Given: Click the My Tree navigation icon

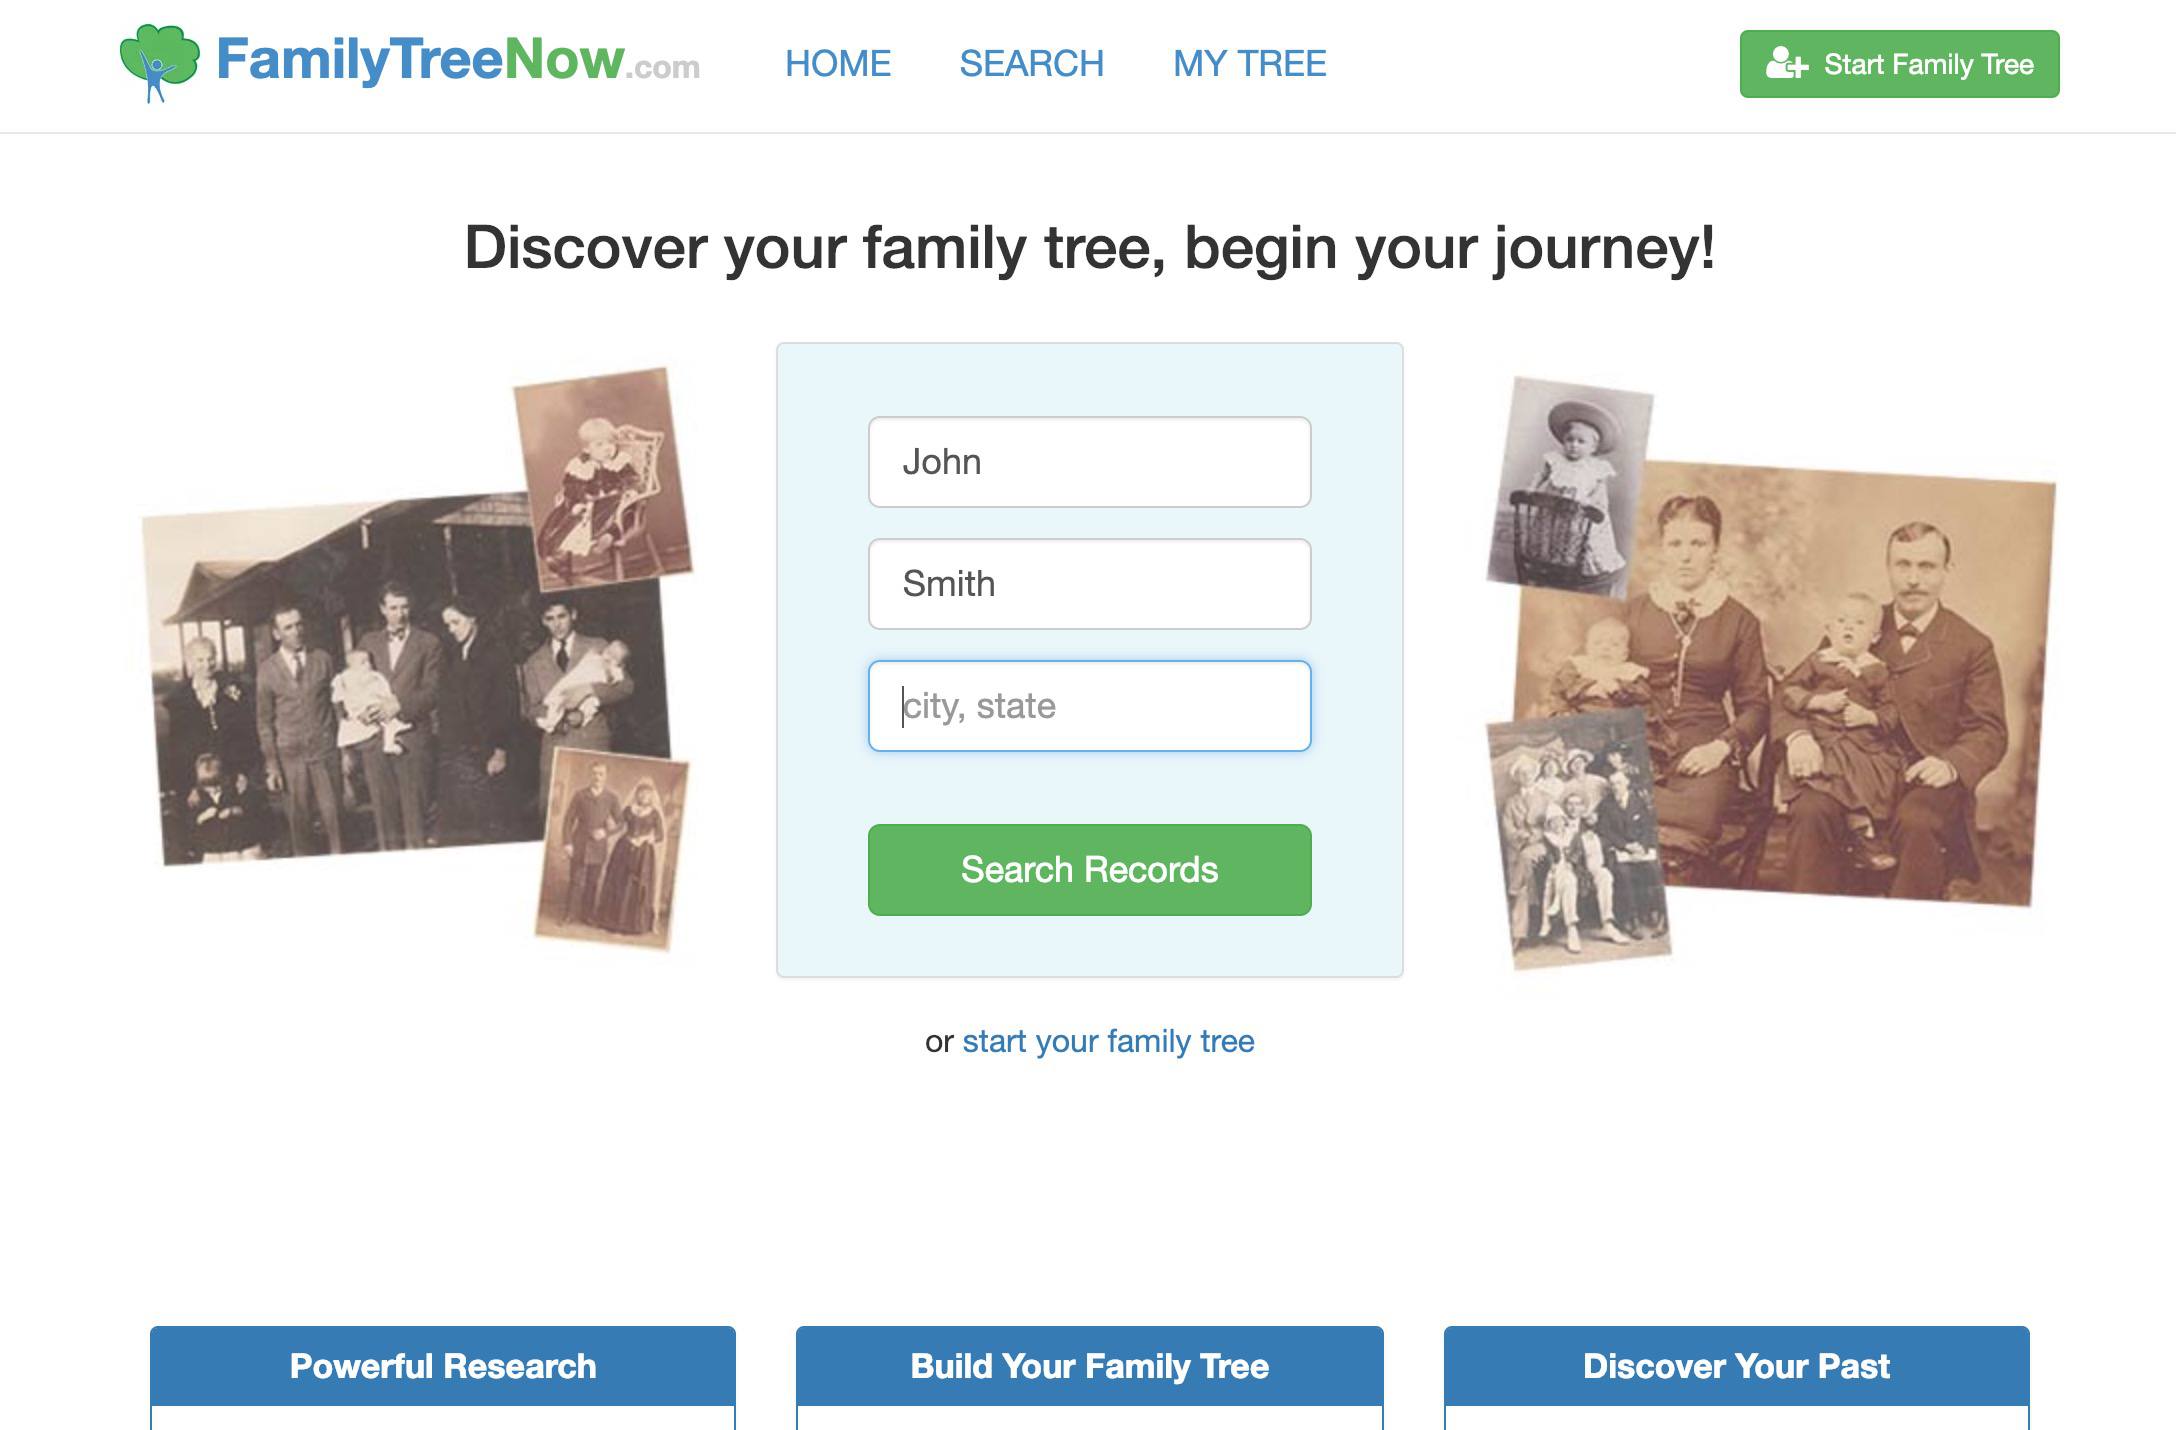Looking at the screenshot, I should (x=1249, y=62).
